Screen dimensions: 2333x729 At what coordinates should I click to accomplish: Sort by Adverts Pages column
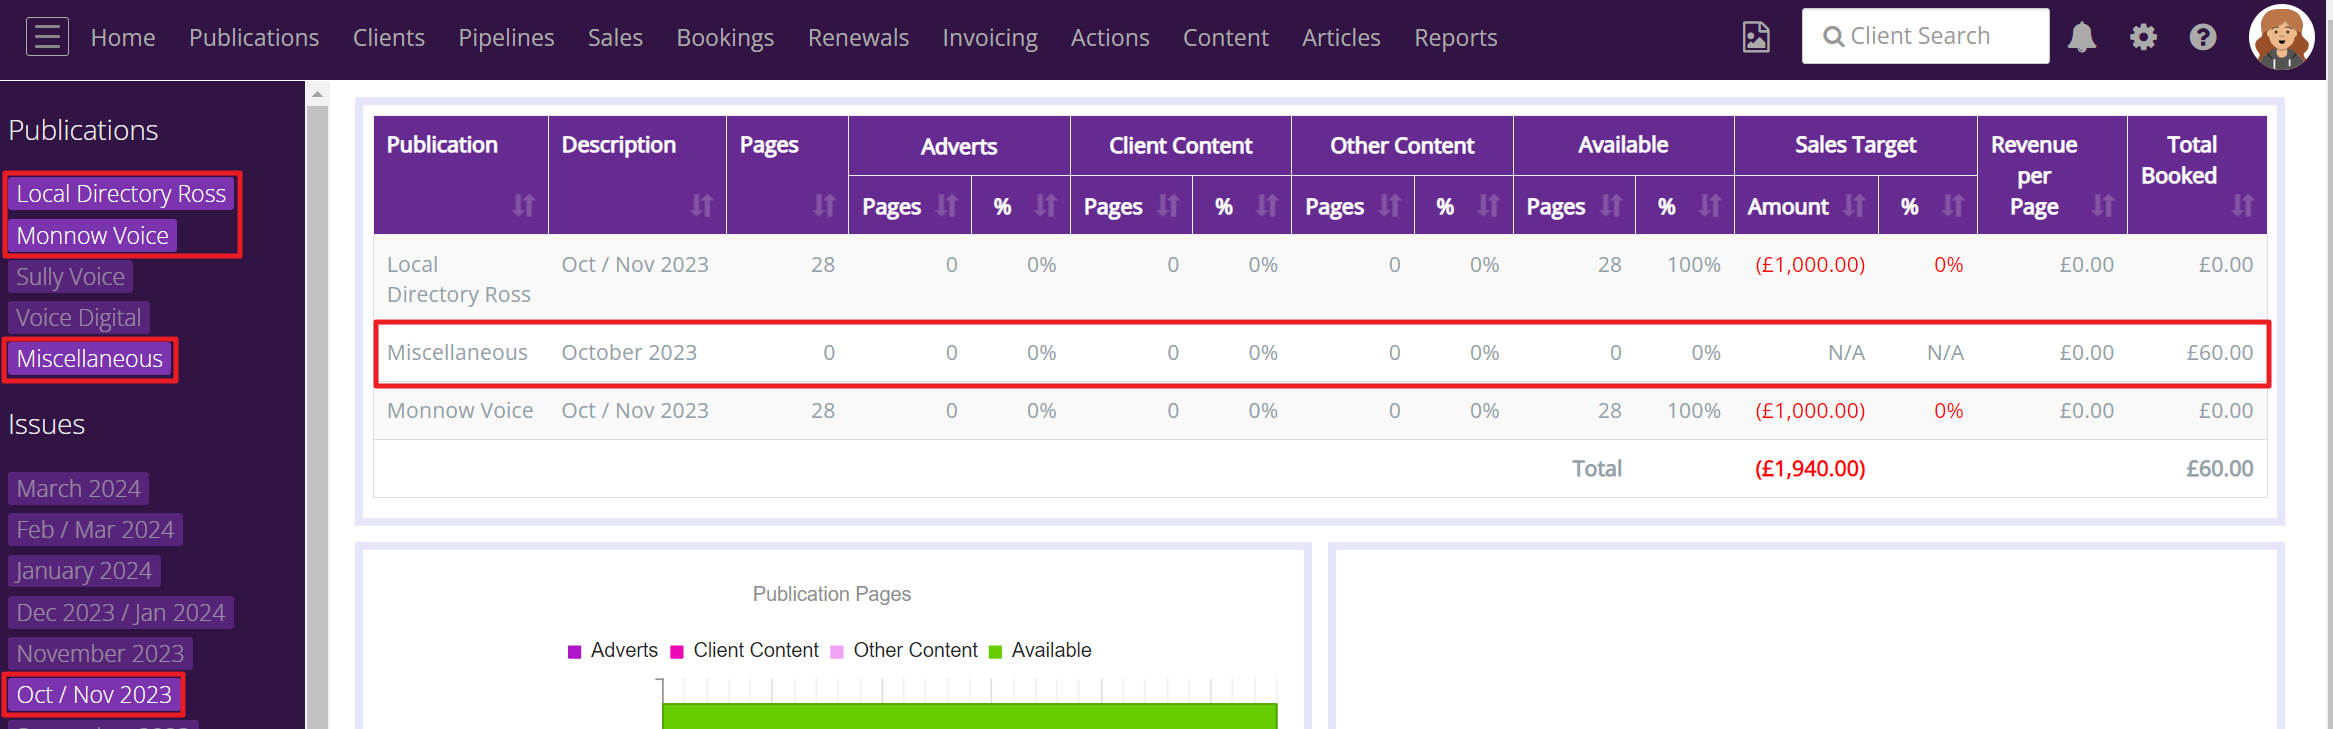(947, 206)
